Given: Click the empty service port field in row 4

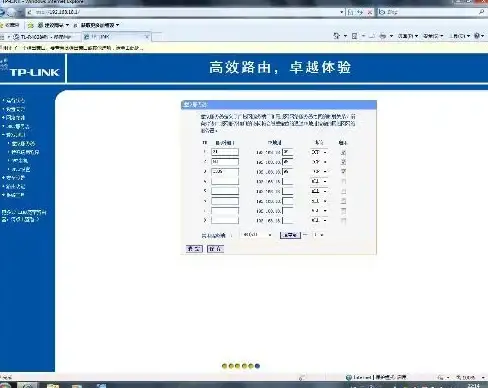Looking at the screenshot, I should pyautogui.click(x=225, y=181).
